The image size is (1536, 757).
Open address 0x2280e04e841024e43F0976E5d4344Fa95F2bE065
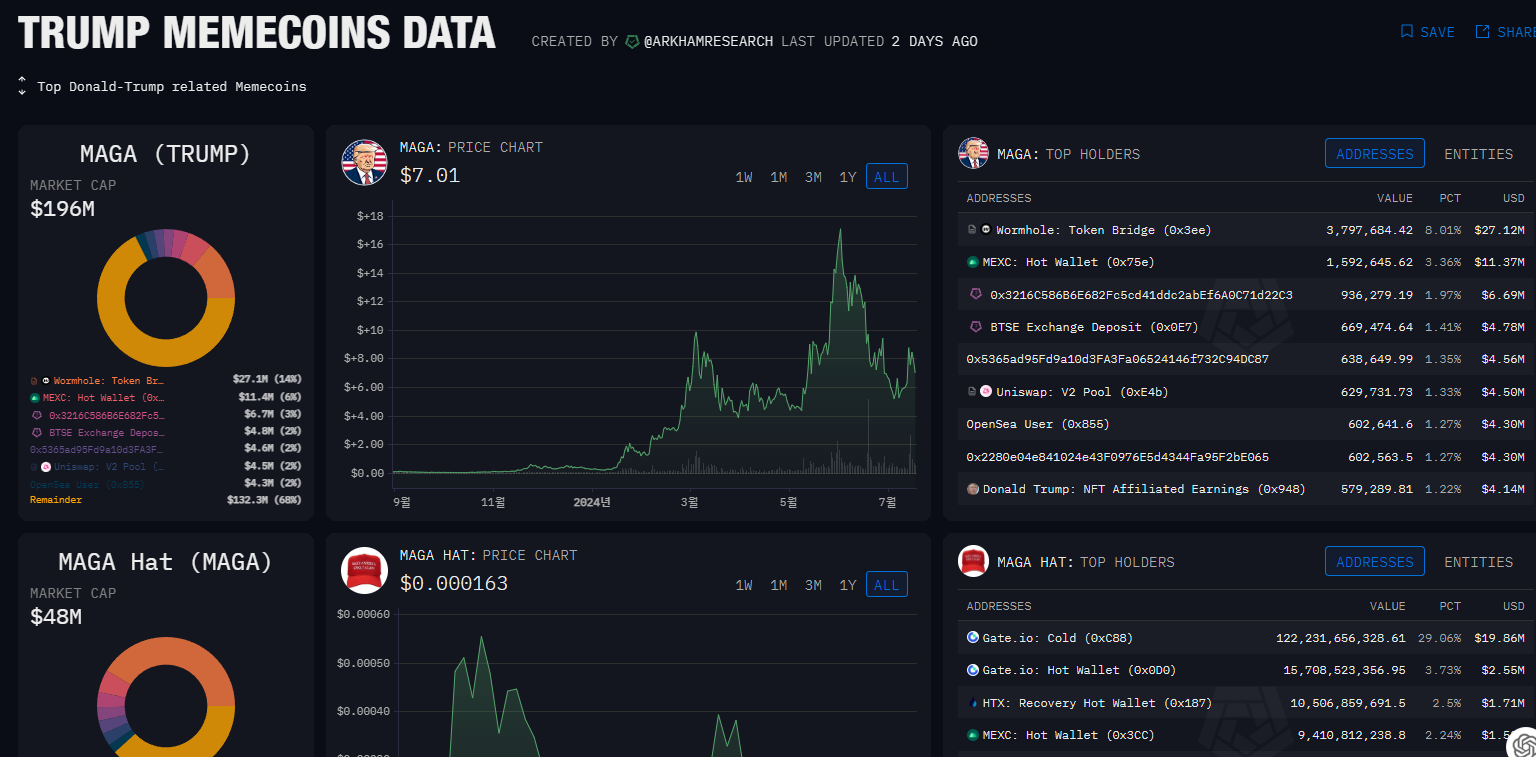[1117, 457]
